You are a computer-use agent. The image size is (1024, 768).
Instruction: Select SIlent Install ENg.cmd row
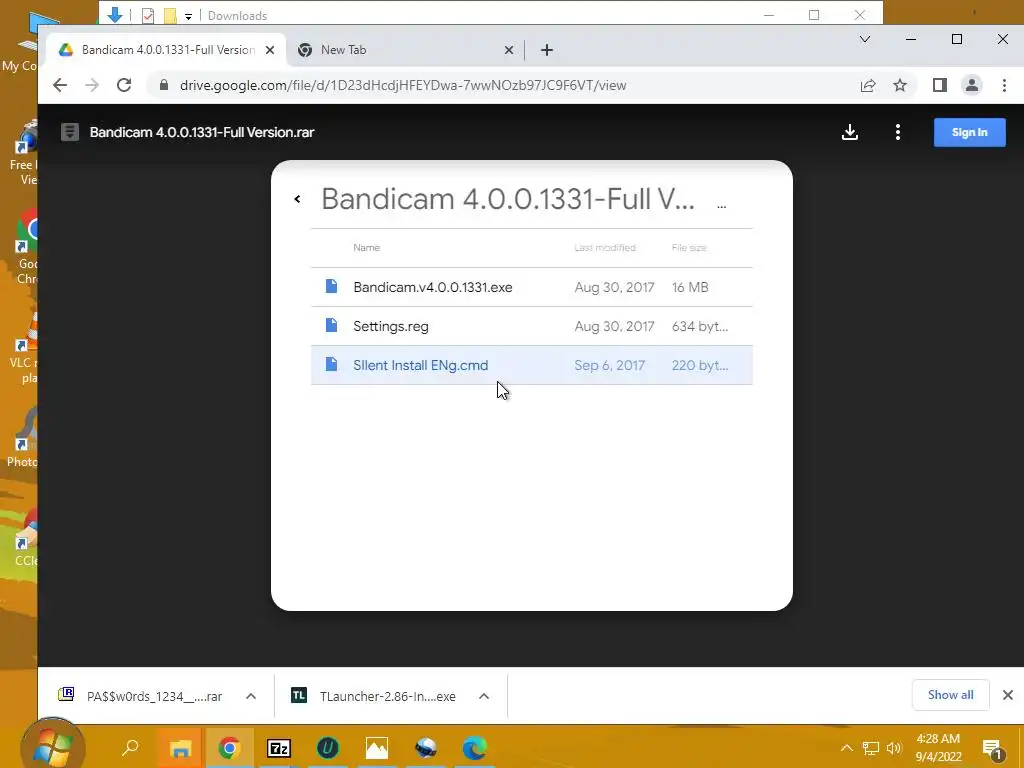point(532,365)
